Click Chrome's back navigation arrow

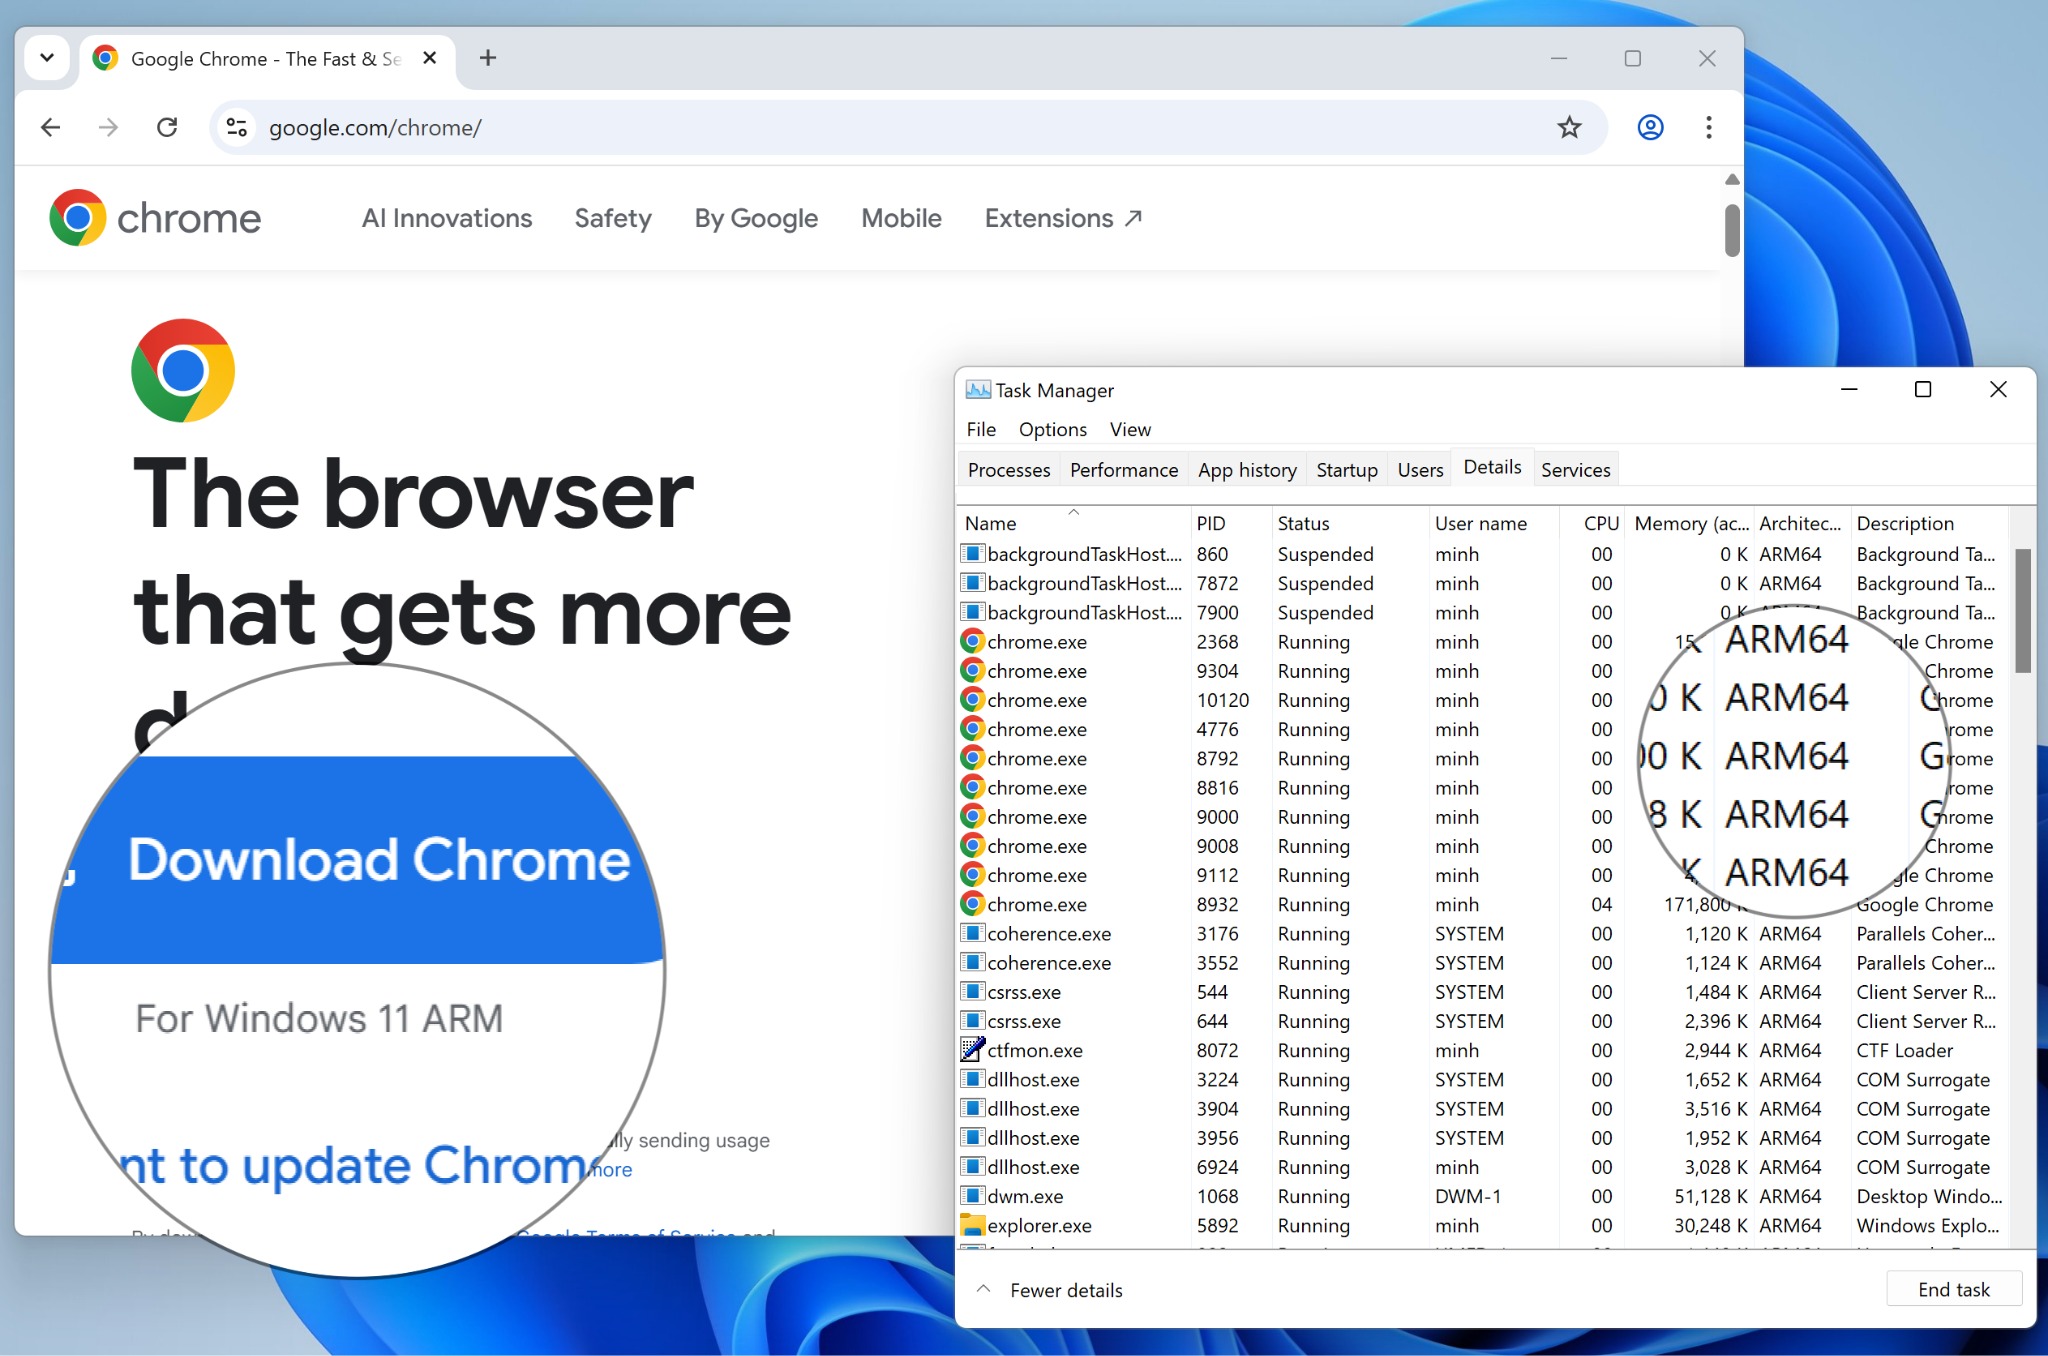click(x=50, y=127)
